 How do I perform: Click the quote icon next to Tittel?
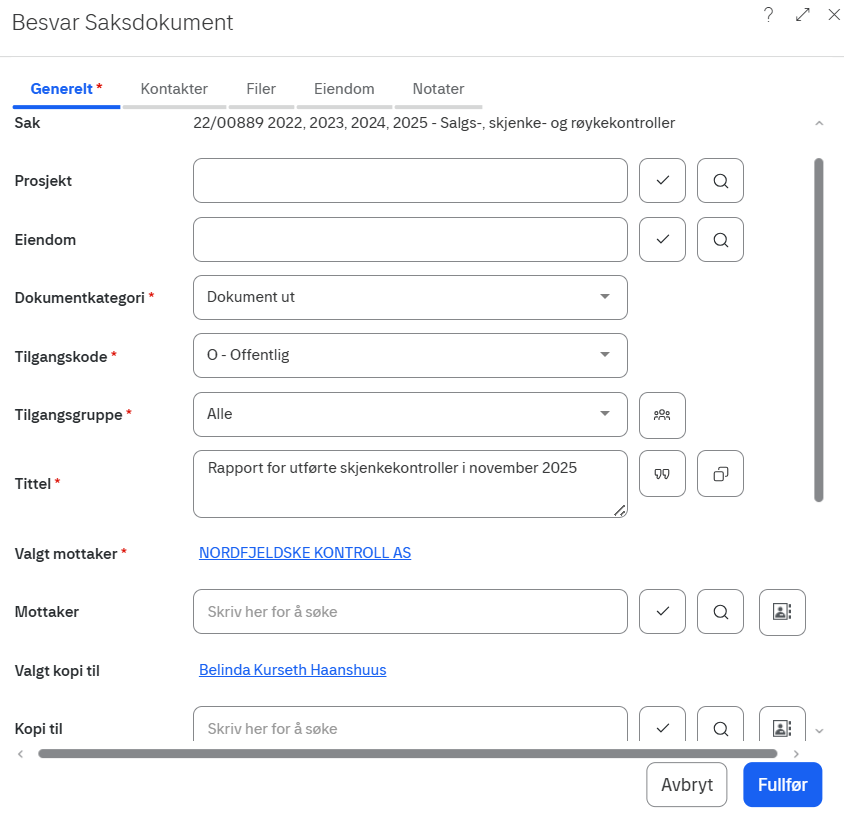coord(662,474)
